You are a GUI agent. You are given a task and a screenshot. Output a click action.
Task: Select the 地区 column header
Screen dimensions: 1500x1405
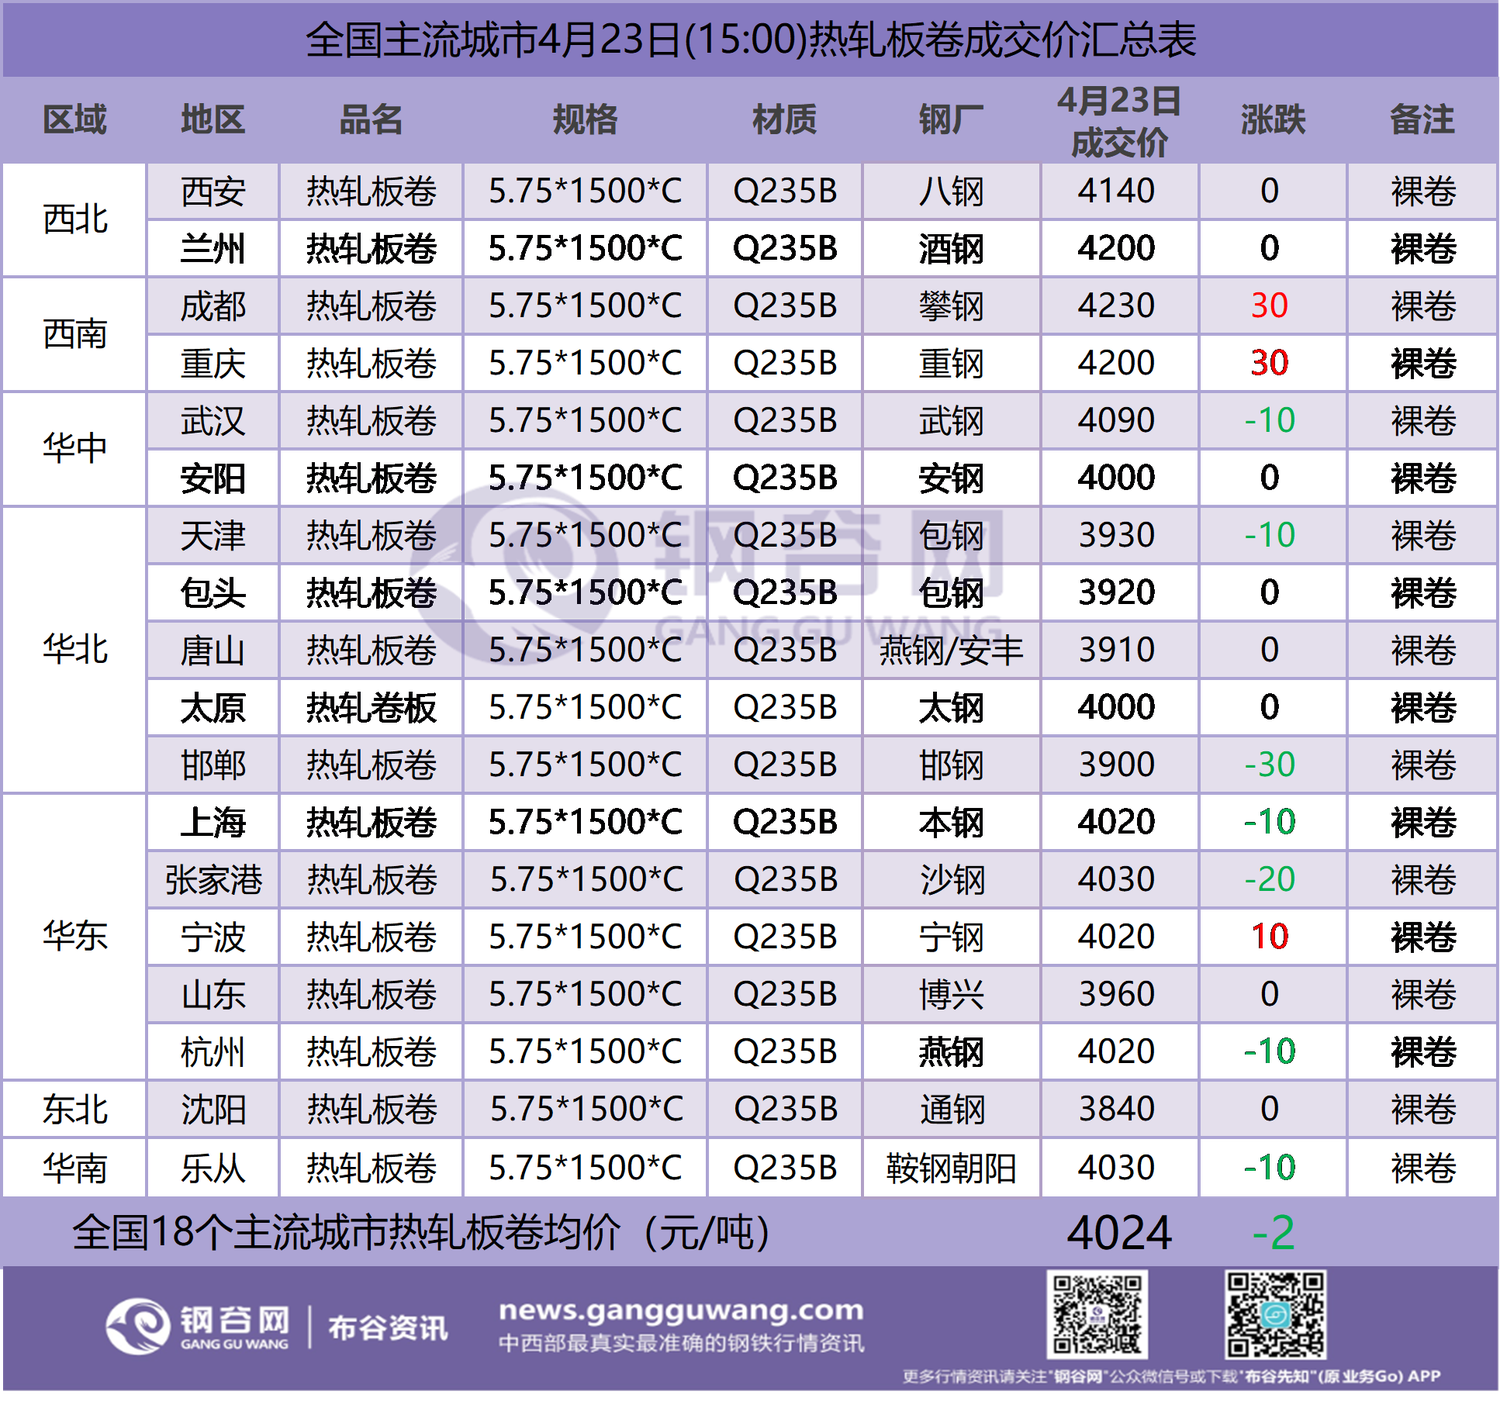[x=213, y=120]
